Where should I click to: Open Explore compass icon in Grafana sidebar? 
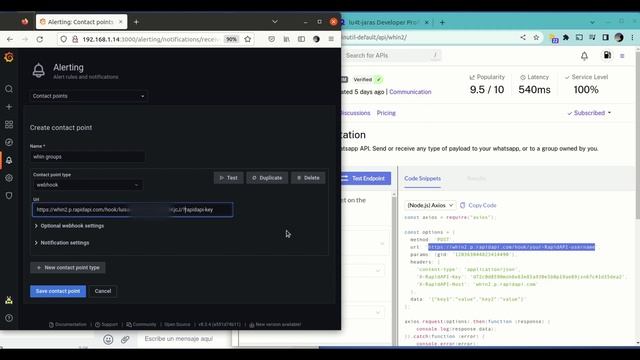click(9, 142)
